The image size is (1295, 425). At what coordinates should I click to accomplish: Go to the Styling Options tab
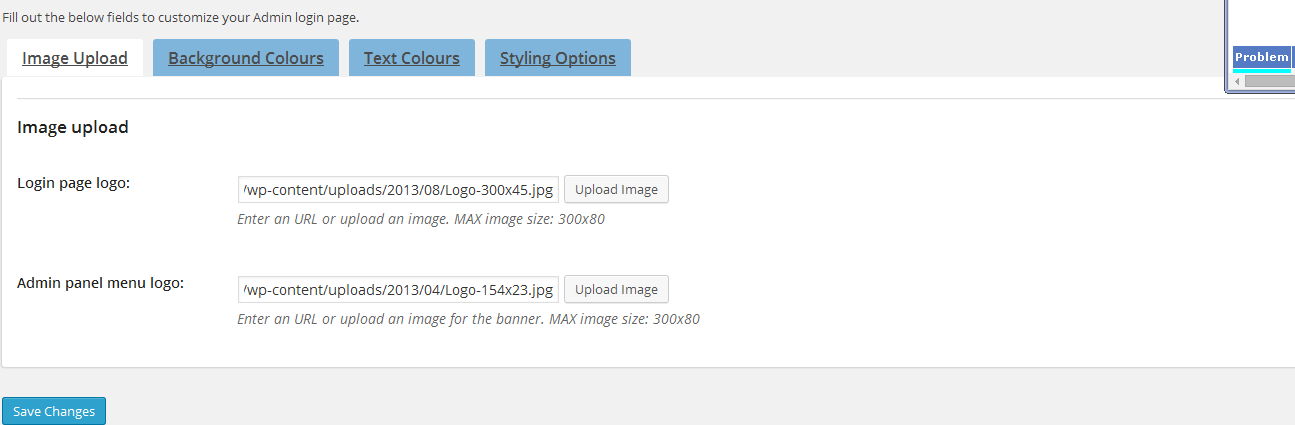tap(558, 58)
